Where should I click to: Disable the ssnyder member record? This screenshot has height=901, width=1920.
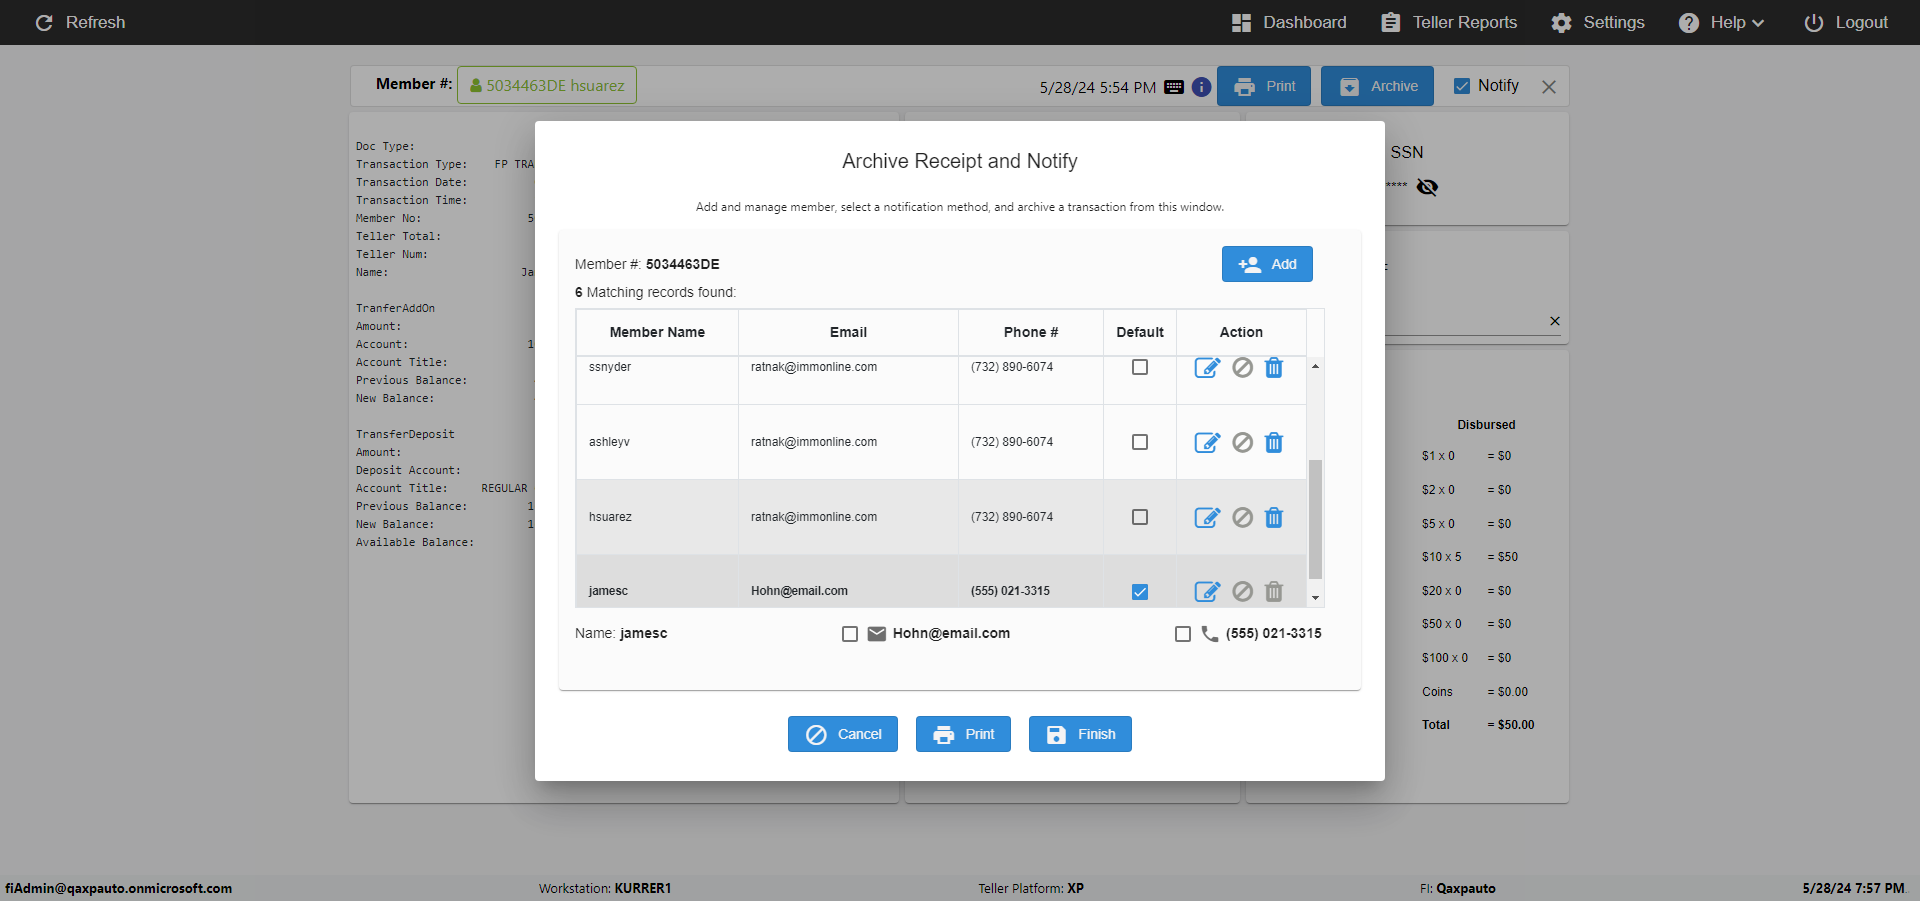(x=1242, y=368)
